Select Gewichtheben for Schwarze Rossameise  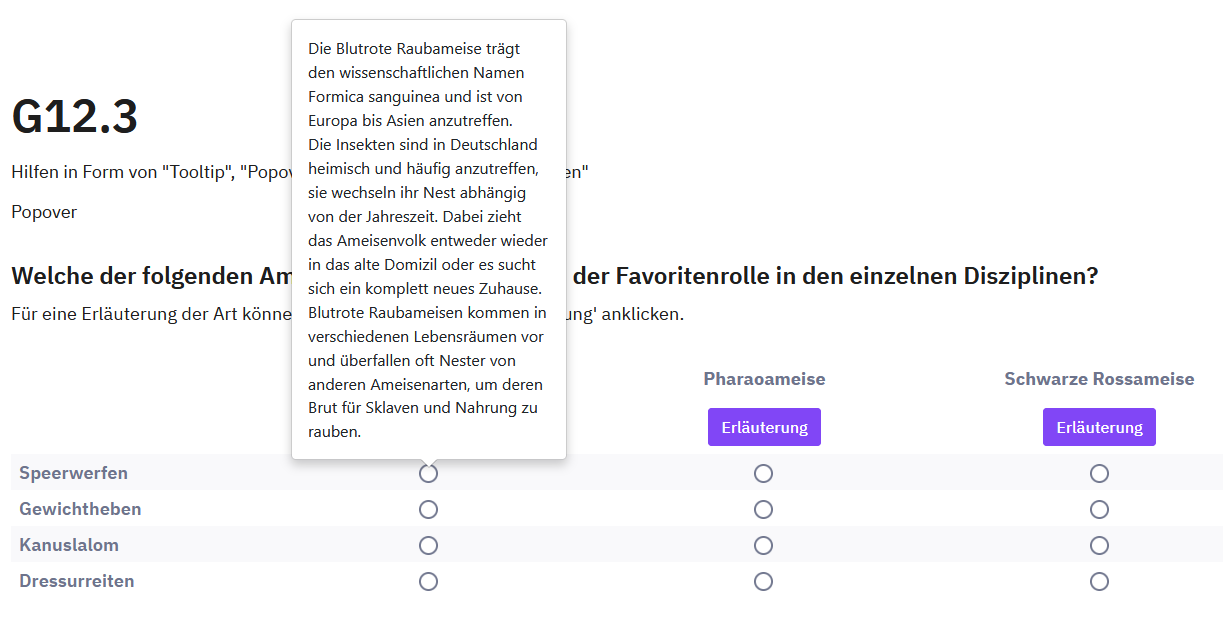[1099, 509]
